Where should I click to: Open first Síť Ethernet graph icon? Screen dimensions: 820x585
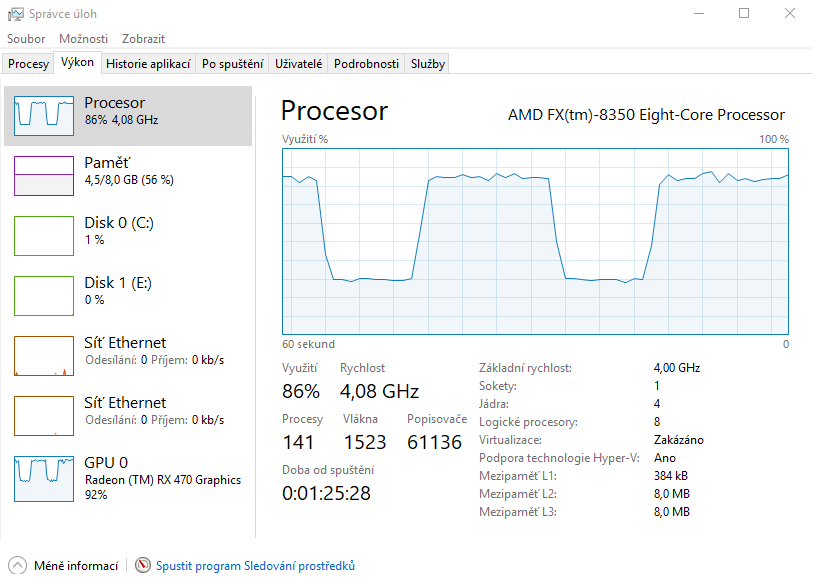pyautogui.click(x=44, y=356)
